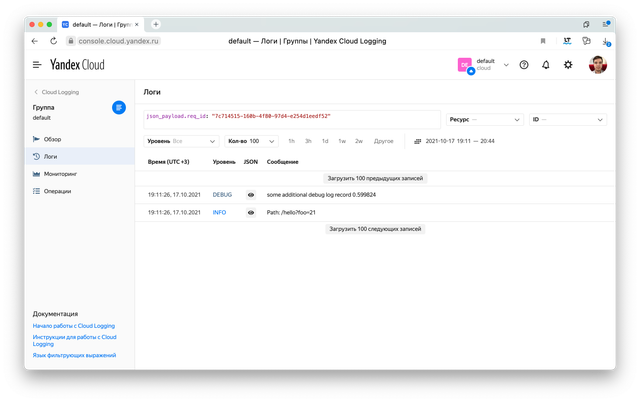Open the Язык фильтрующих выражений link
This screenshot has height=402, width=640.
tap(74, 355)
